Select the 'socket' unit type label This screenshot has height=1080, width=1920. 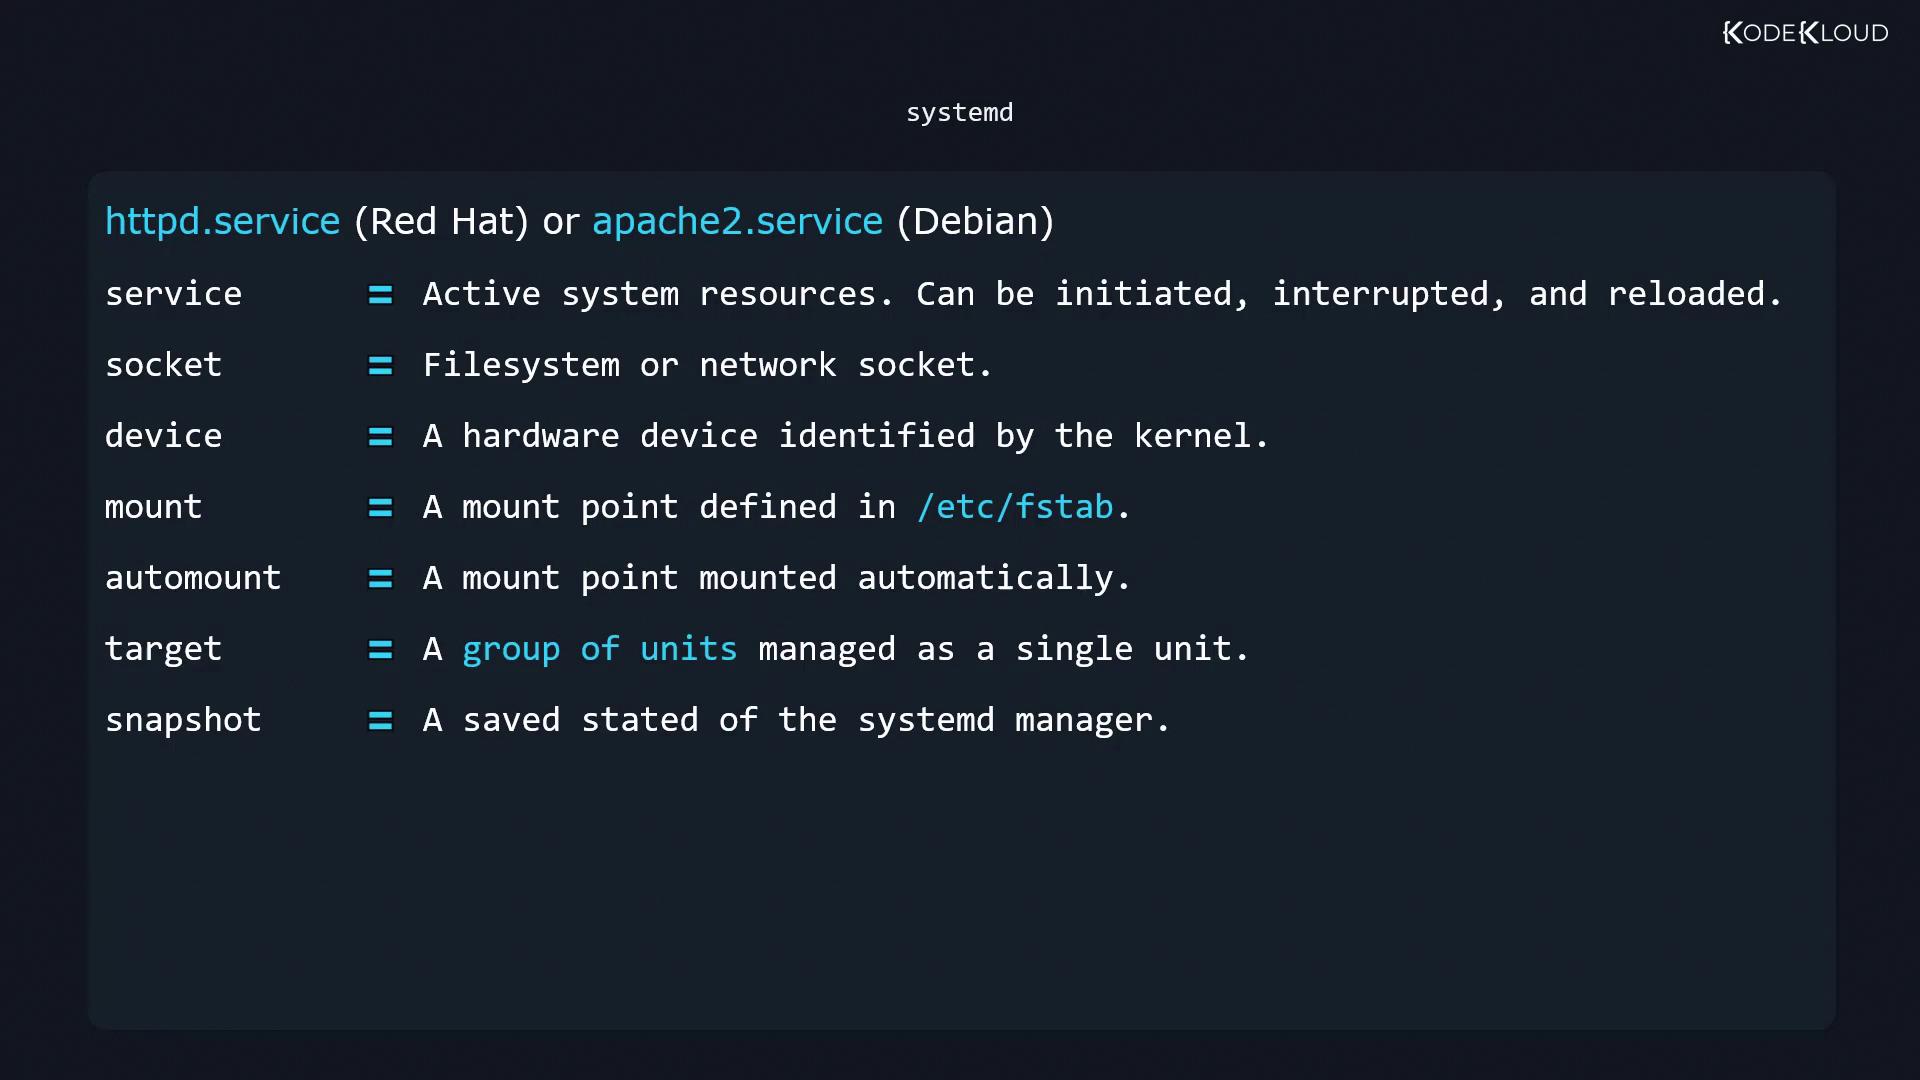tap(163, 365)
